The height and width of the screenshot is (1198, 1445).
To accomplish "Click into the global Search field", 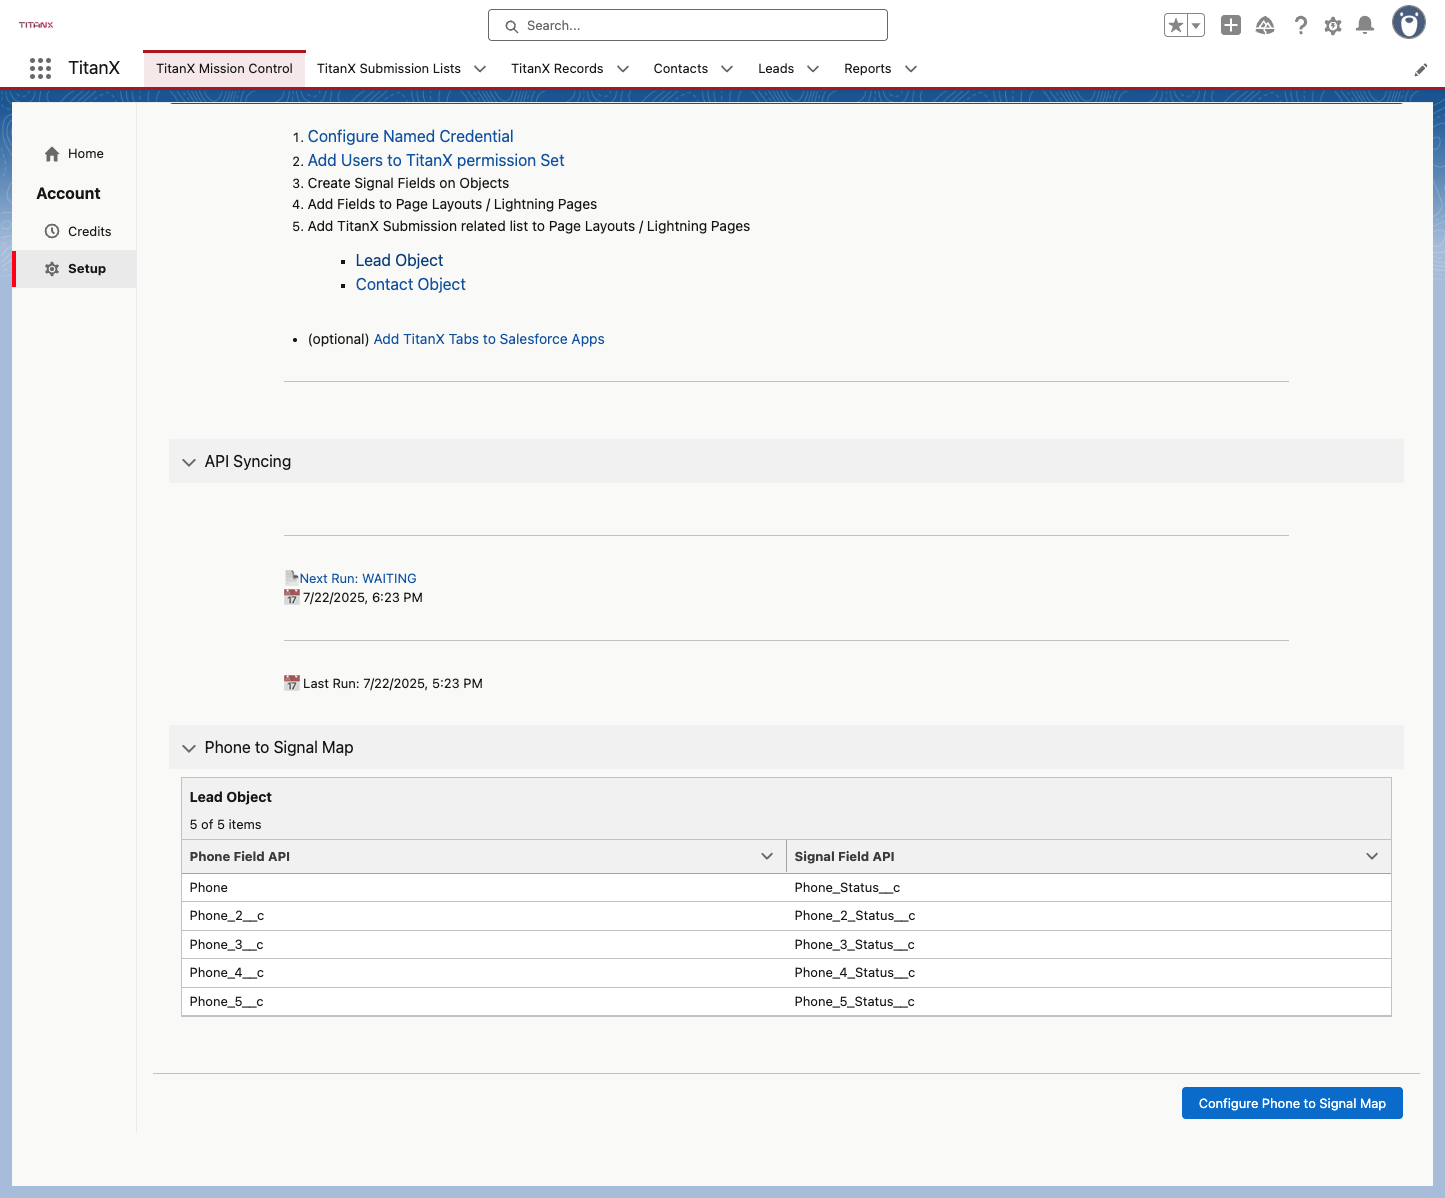I will tap(688, 25).
